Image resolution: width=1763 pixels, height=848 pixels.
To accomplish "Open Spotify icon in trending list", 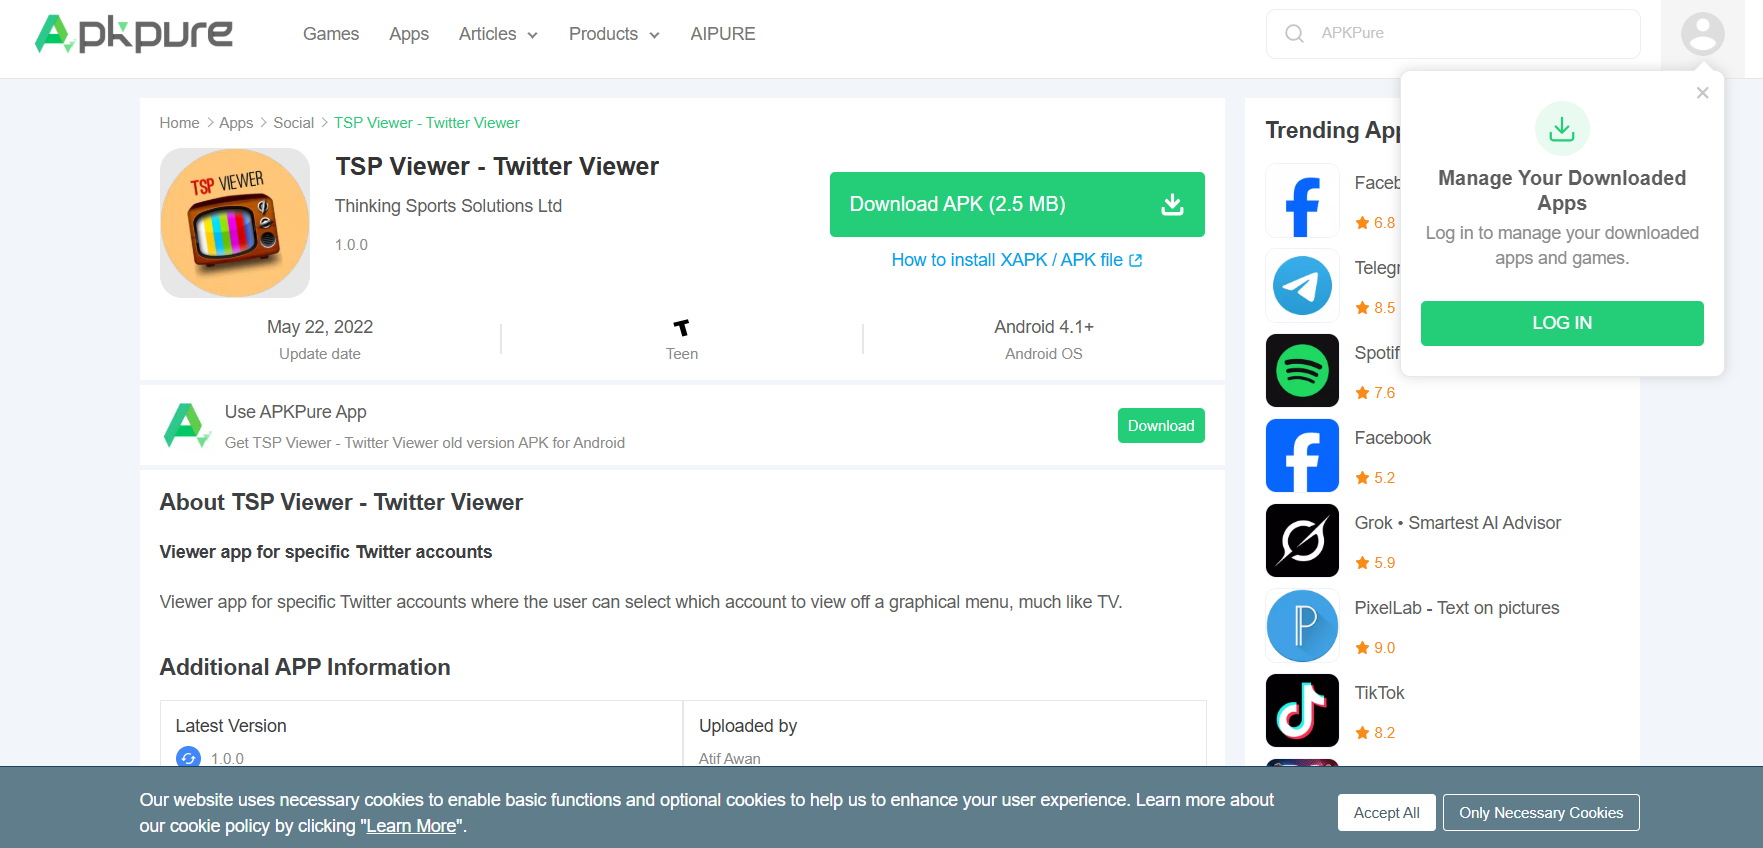I will (1302, 371).
